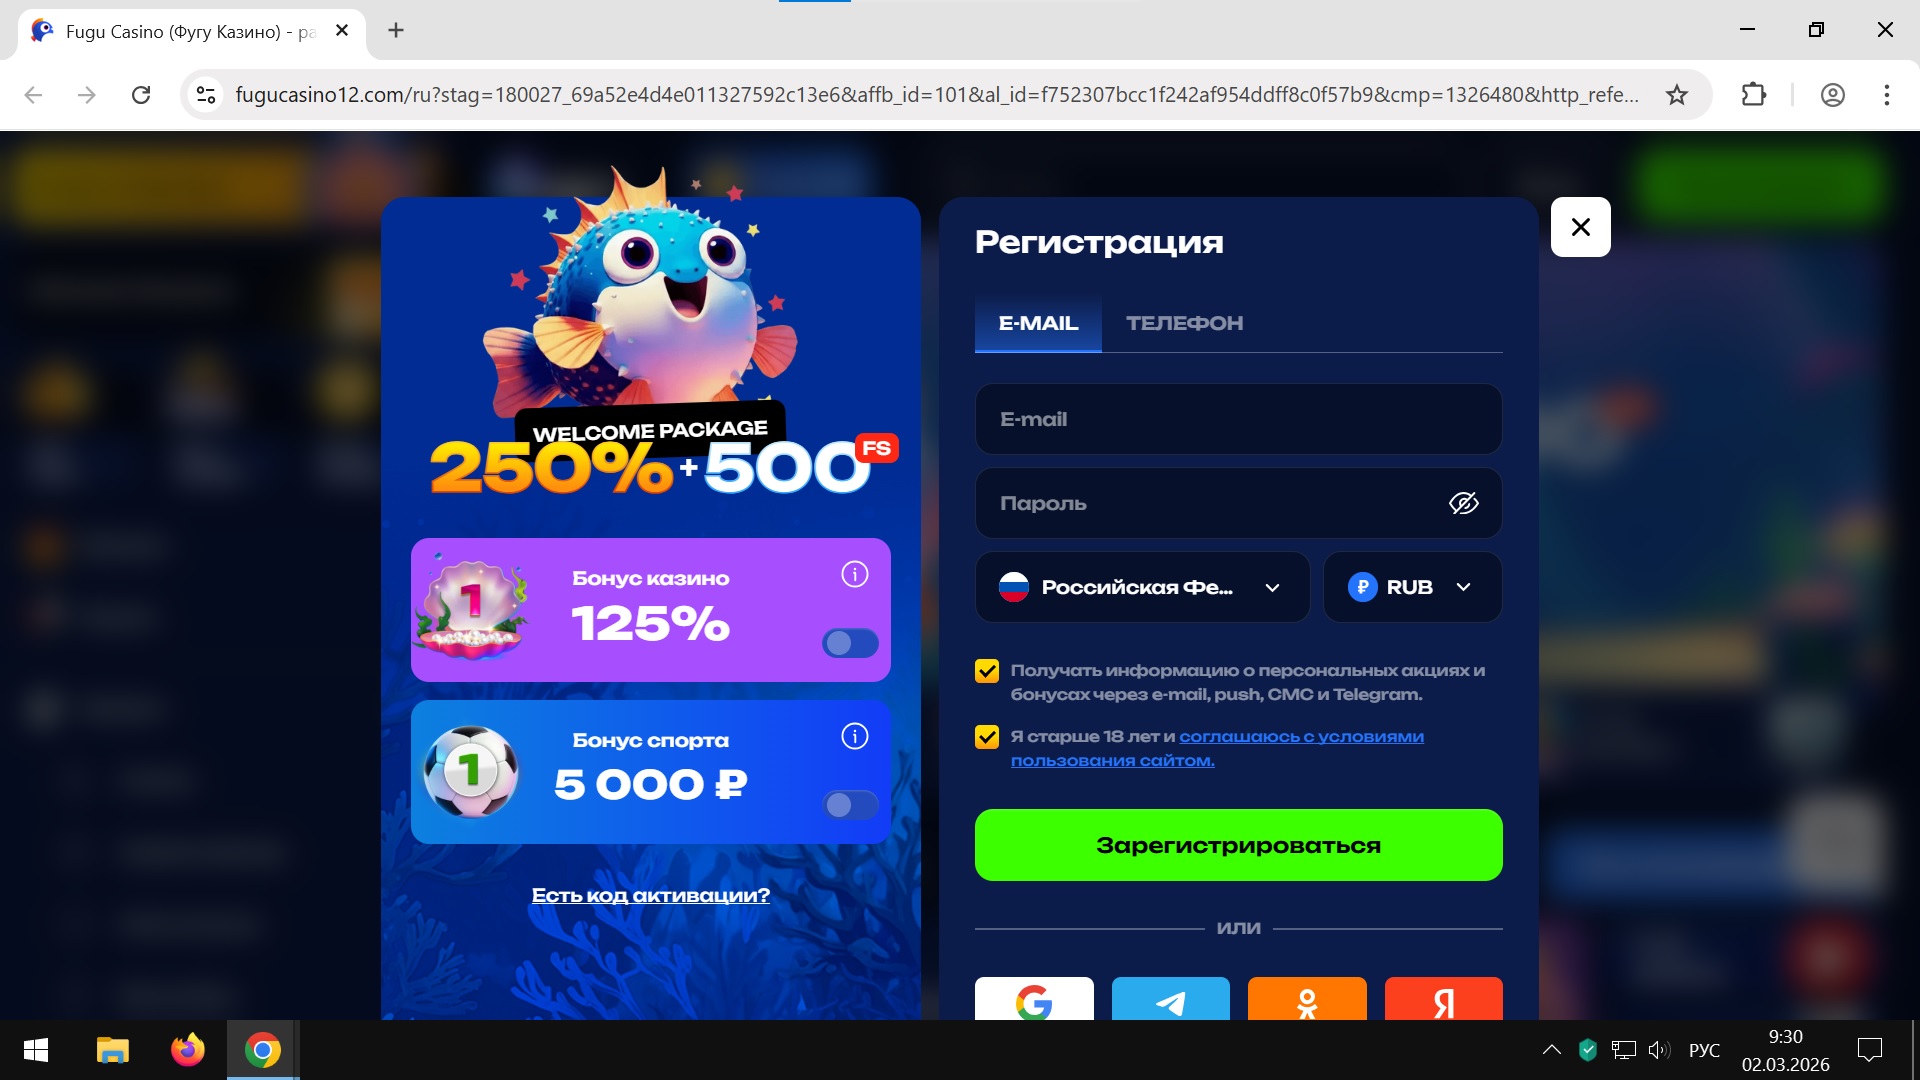This screenshot has width=1920, height=1080.
Task: Sign up with the Telegram icon
Action: click(x=1170, y=998)
